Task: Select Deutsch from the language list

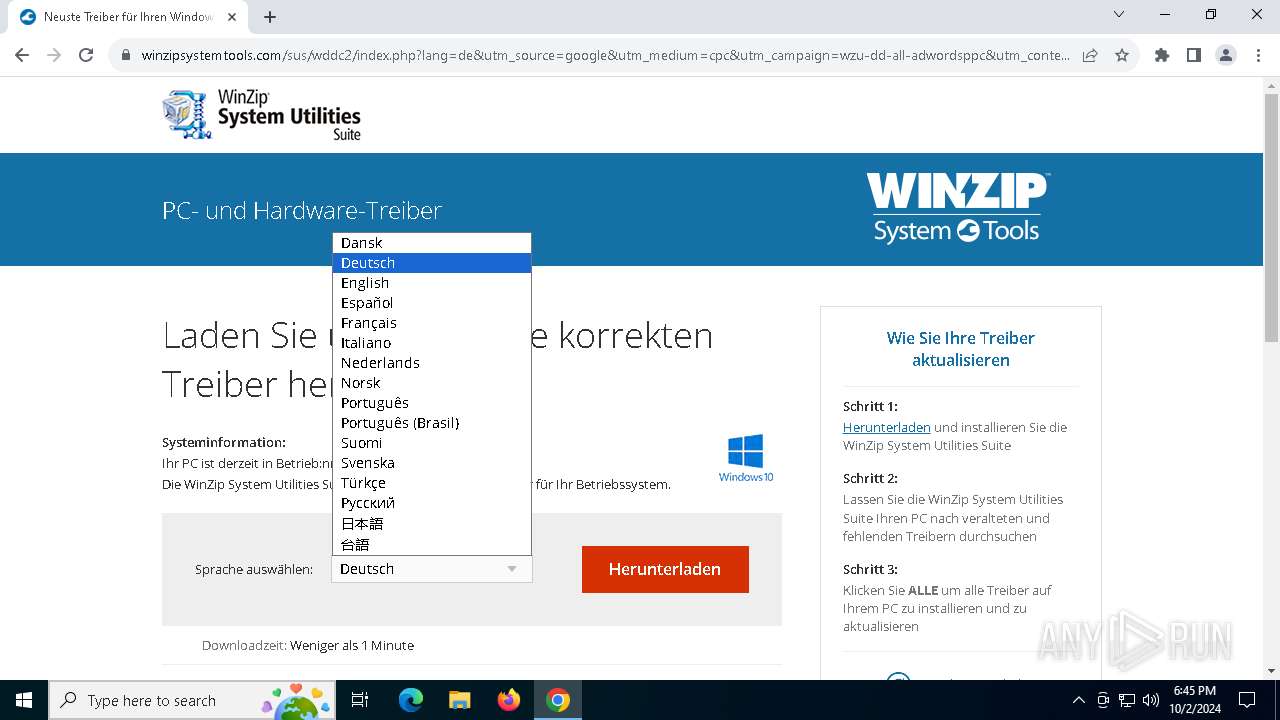Action: coord(432,263)
